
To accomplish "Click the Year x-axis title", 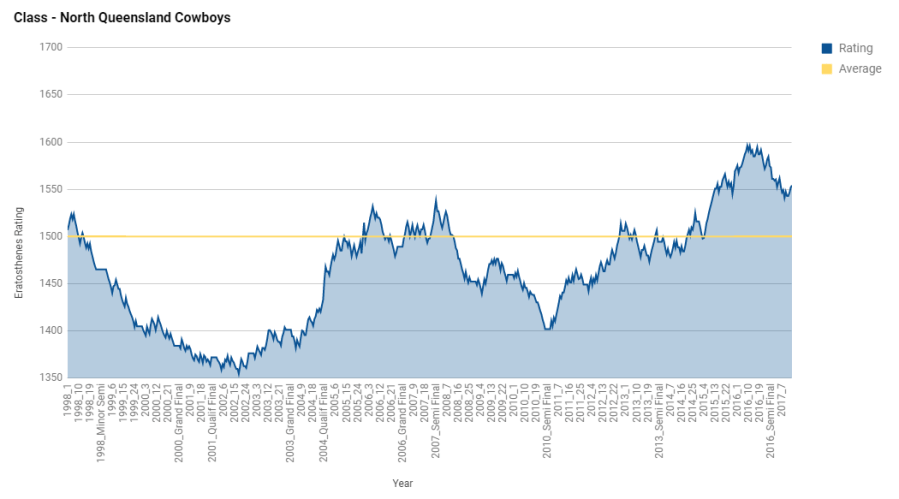I will (402, 483).
